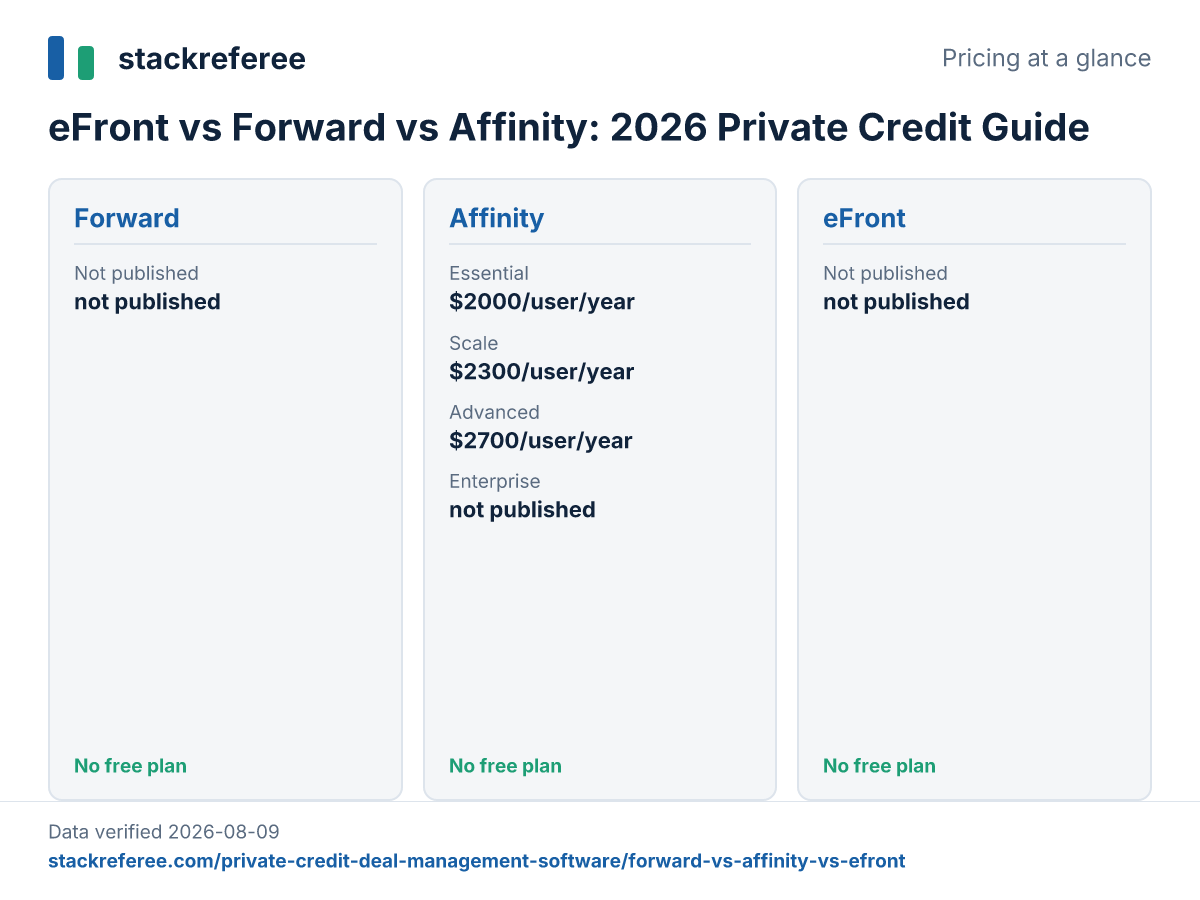Image resolution: width=1200 pixels, height=900 pixels.
Task: Click the stackreferee brand name
Action: 212,59
